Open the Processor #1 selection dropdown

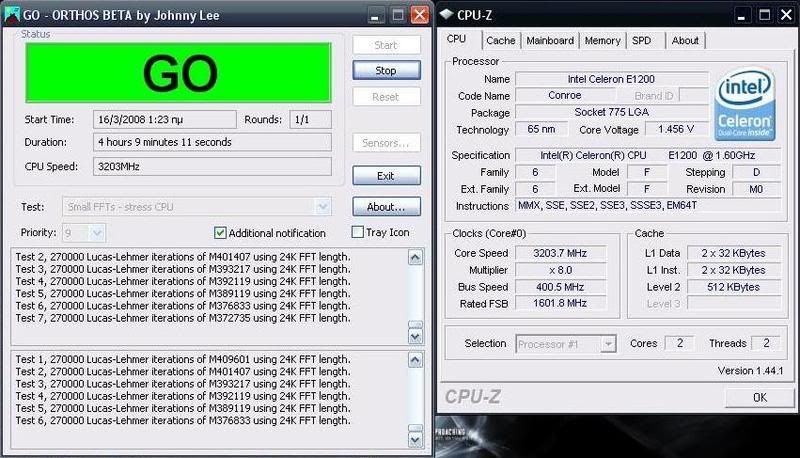[608, 344]
